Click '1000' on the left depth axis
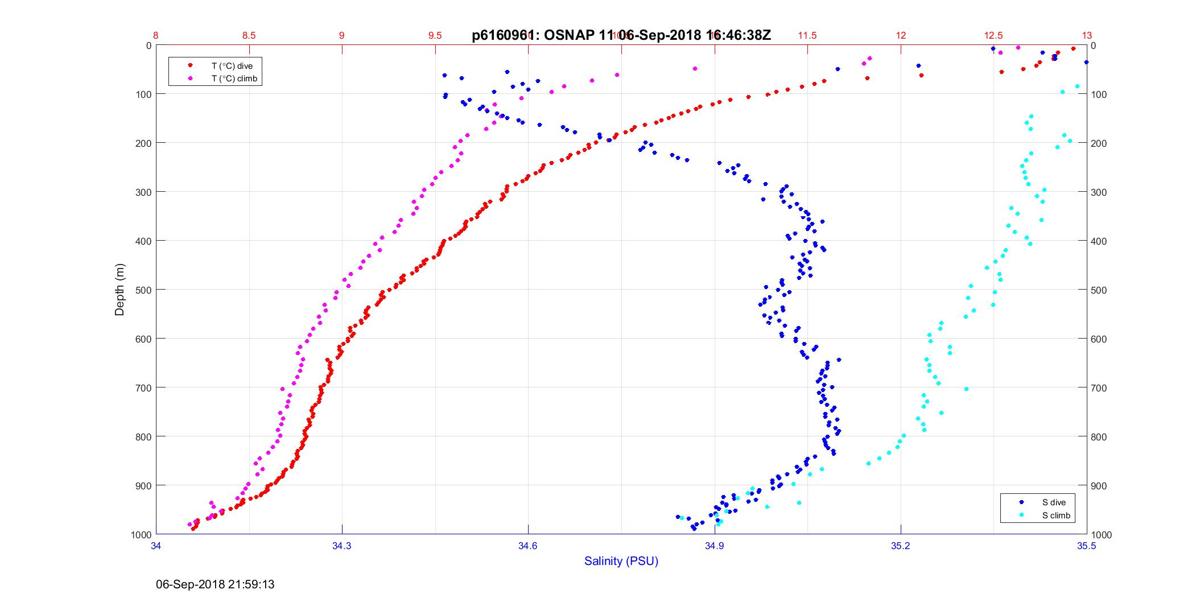The image size is (1200, 601). 140,535
